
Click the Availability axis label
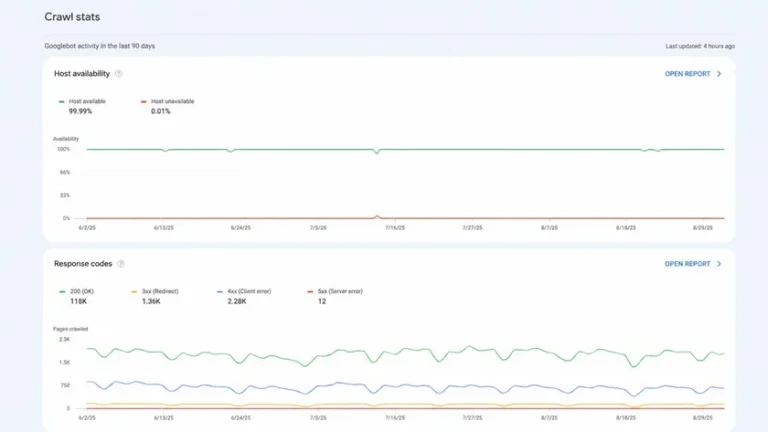(x=66, y=139)
